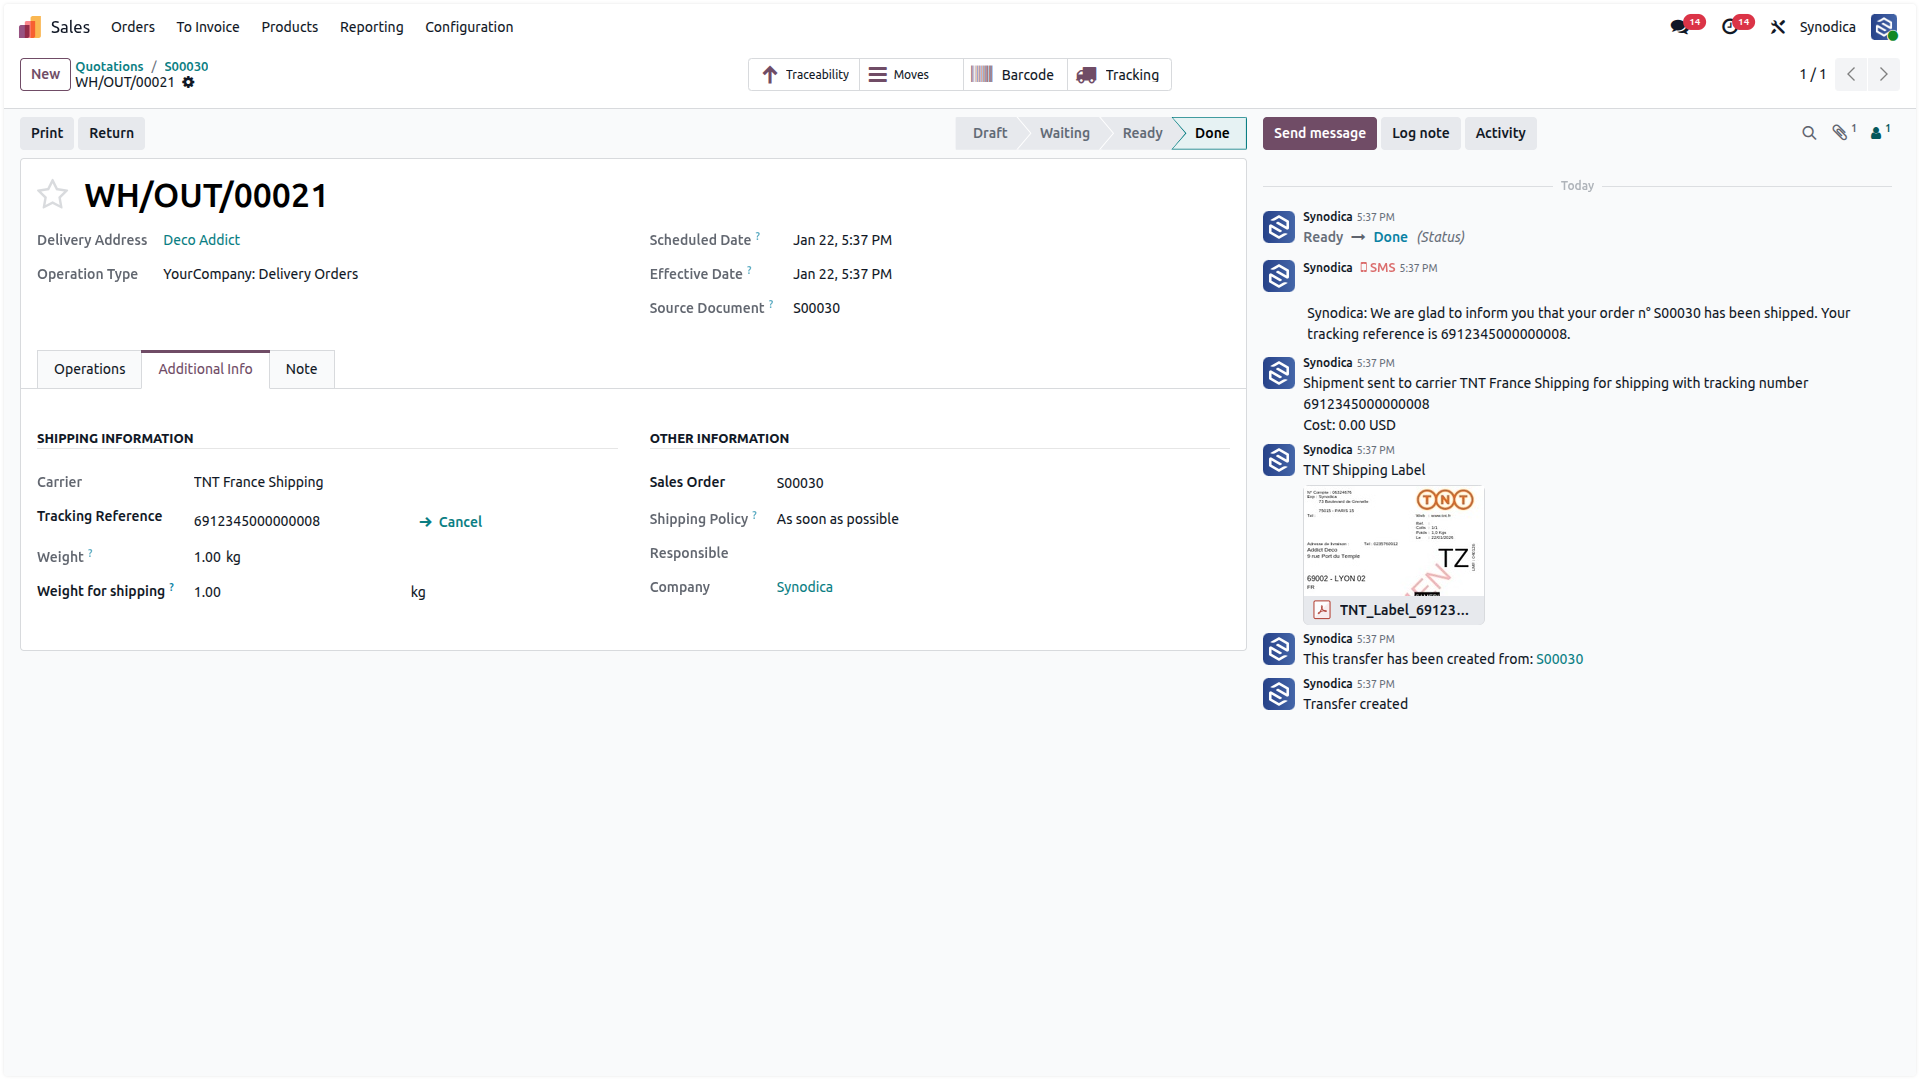The height and width of the screenshot is (1080, 1920).
Task: Open the debug tools icon
Action: tap(1778, 27)
